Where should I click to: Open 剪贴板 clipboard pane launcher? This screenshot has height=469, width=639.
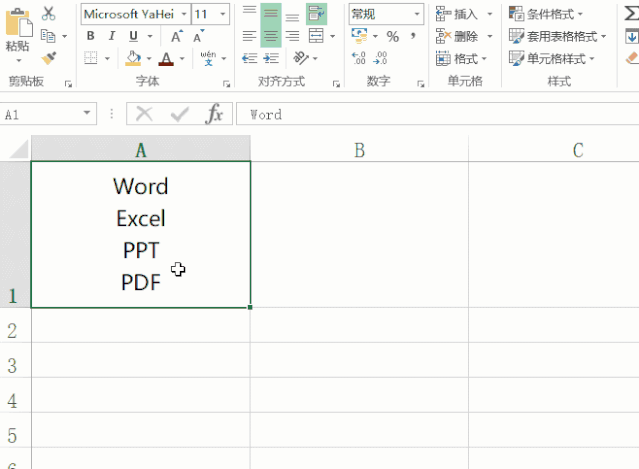pos(68,84)
